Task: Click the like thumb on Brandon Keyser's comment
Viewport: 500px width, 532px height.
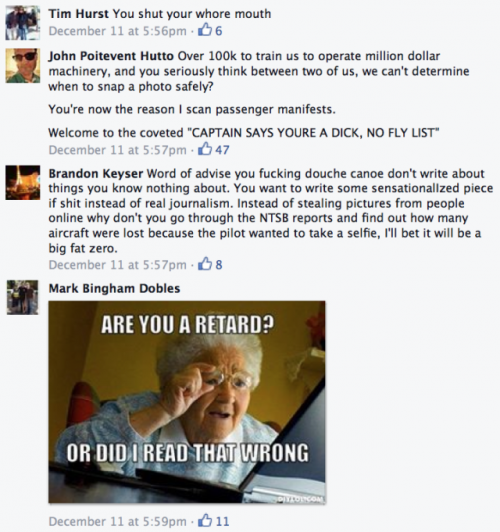Action: tap(205, 264)
